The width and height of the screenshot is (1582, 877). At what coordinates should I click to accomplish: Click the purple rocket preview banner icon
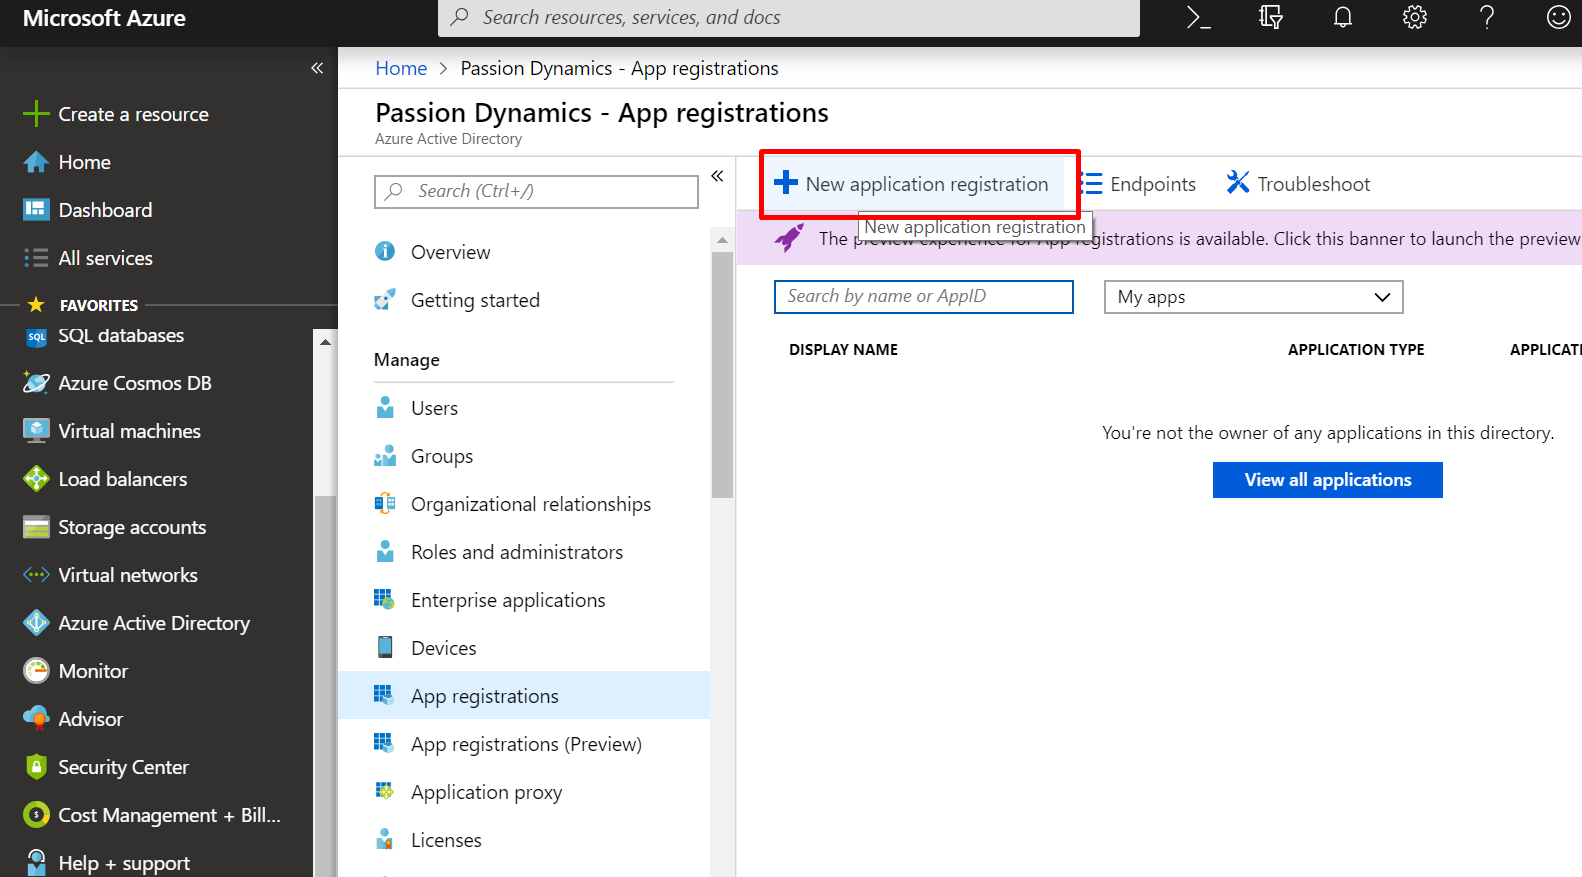click(x=789, y=238)
